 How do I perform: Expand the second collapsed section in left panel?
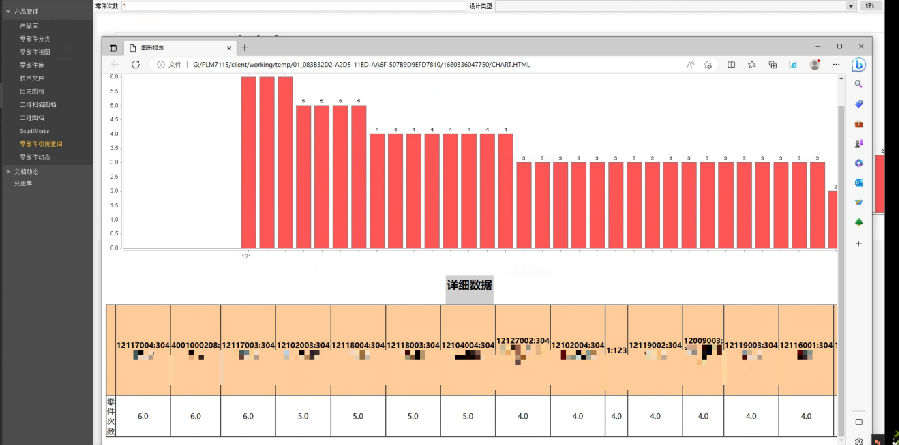pyautogui.click(x=6, y=171)
